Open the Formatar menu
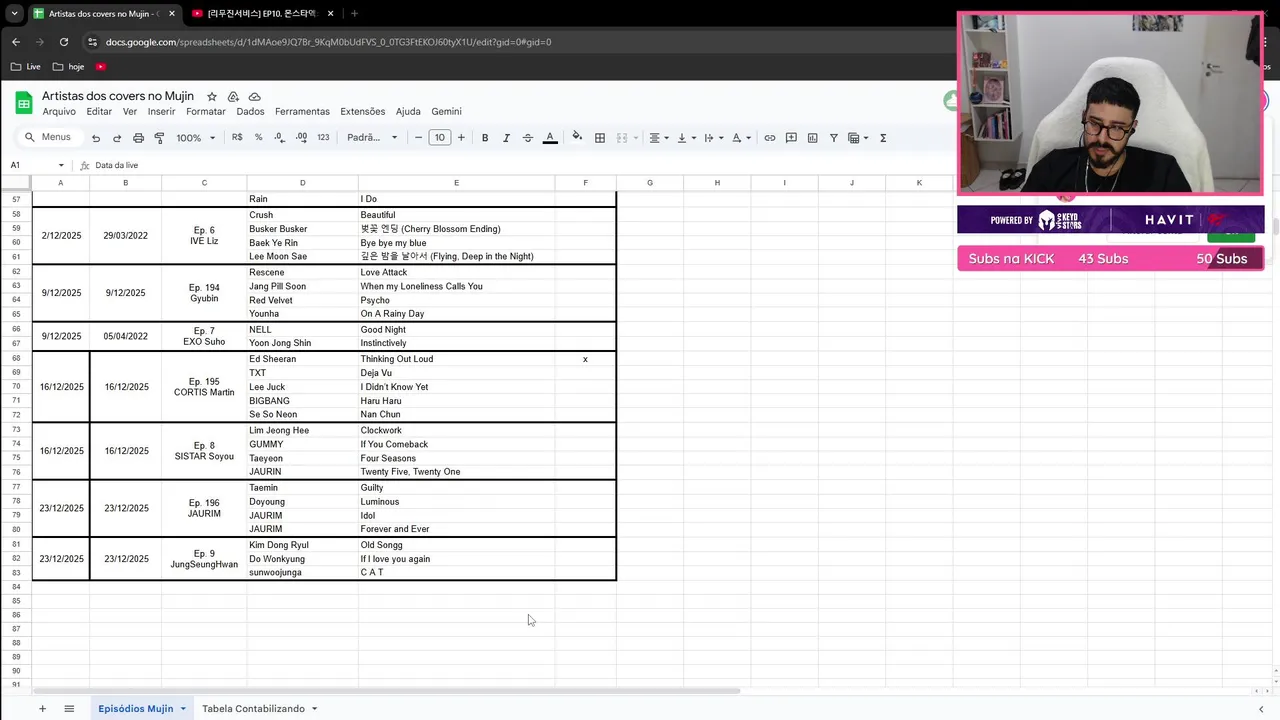Image resolution: width=1280 pixels, height=720 pixels. click(x=206, y=111)
